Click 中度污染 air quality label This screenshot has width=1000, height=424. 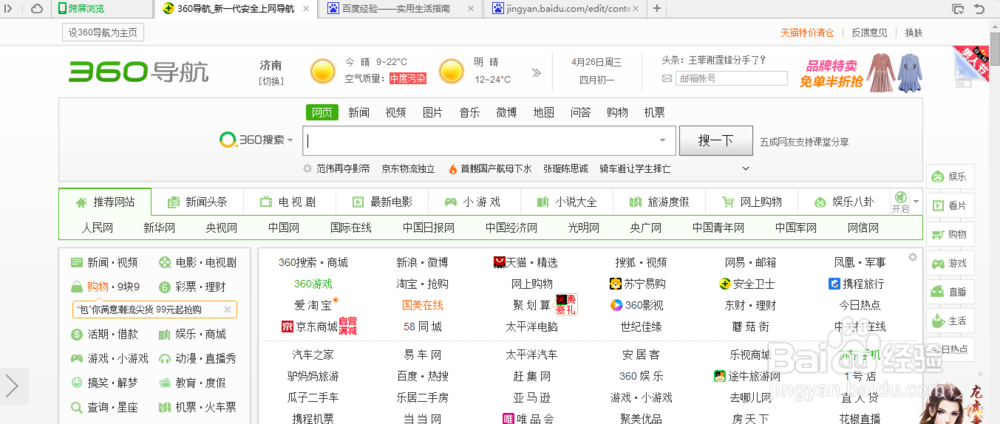click(x=408, y=78)
